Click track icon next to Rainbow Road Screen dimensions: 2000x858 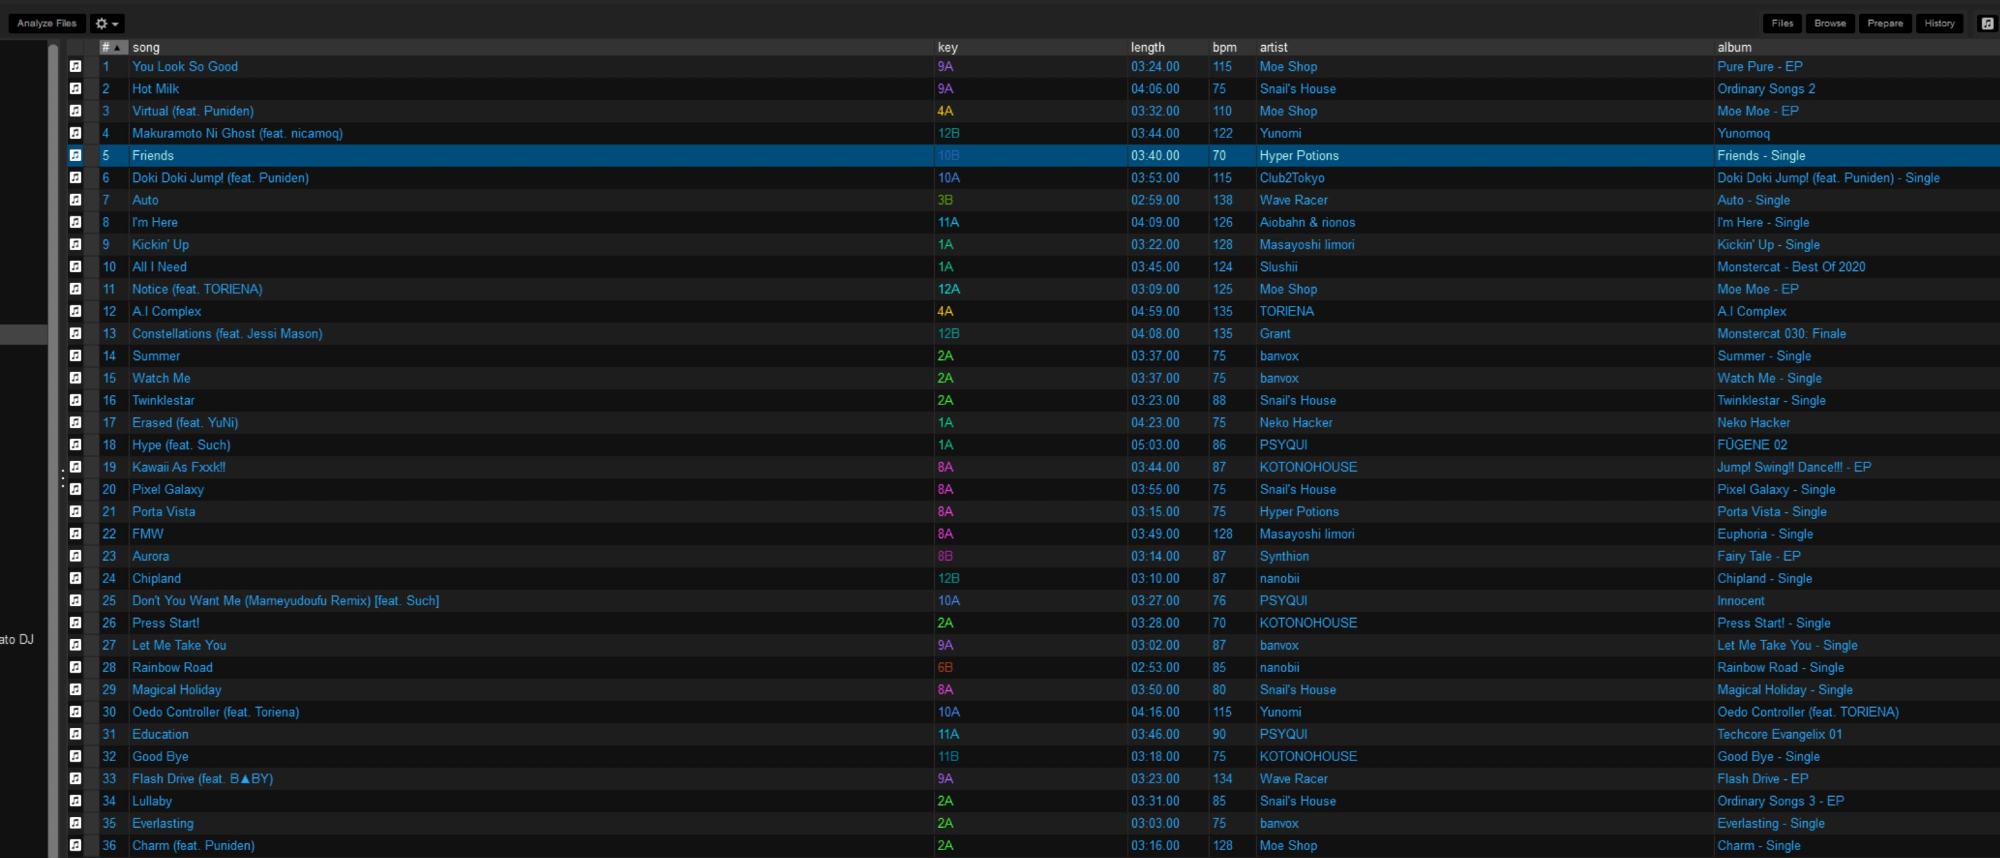click(75, 668)
